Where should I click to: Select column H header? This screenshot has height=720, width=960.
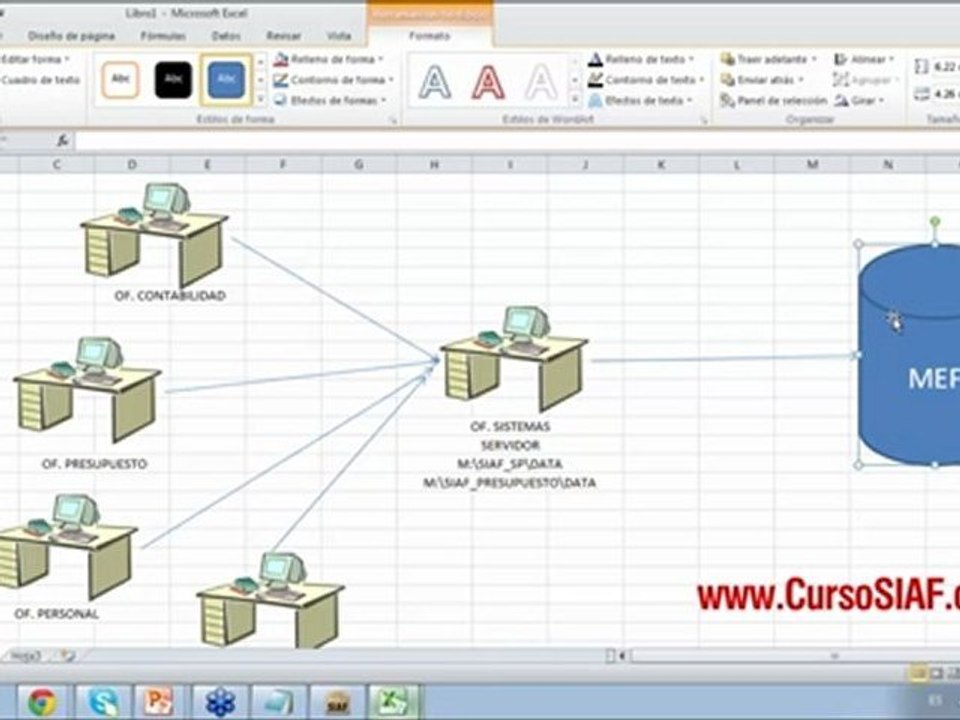pyautogui.click(x=434, y=164)
